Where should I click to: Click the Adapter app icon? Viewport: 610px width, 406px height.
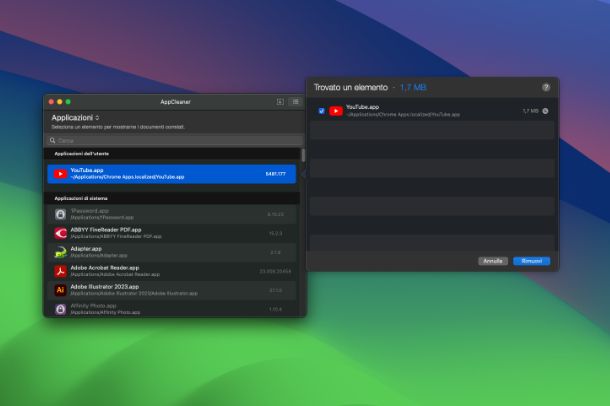click(x=60, y=252)
